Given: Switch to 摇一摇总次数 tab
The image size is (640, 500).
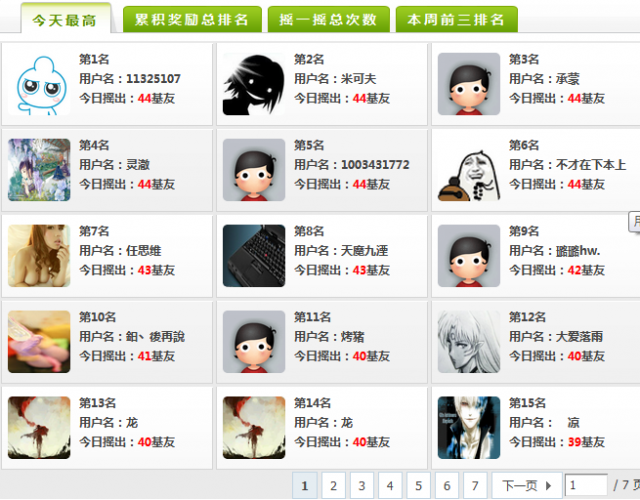Looking at the screenshot, I should [329, 19].
